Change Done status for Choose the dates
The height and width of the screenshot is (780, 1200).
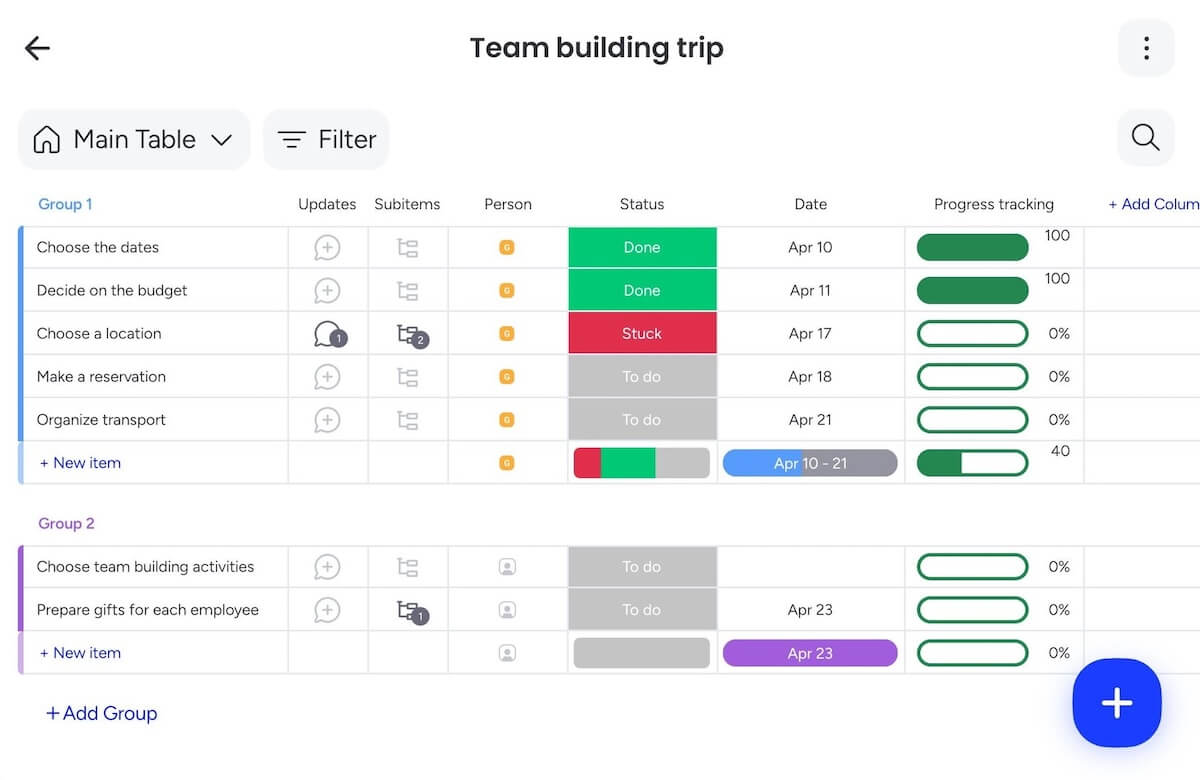pyautogui.click(x=642, y=248)
